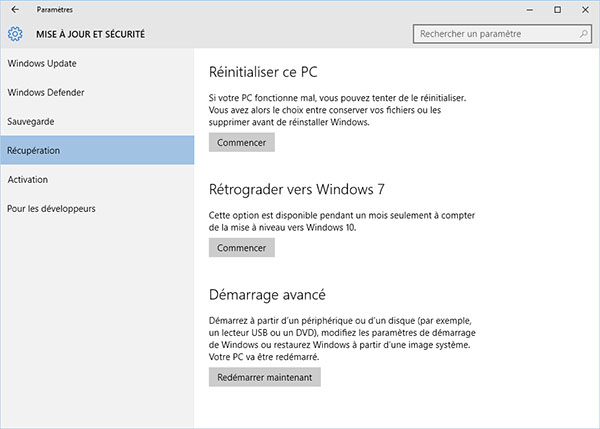This screenshot has width=600, height=429.
Task: Open 'Pour les développeurs' settings
Action: point(51,208)
